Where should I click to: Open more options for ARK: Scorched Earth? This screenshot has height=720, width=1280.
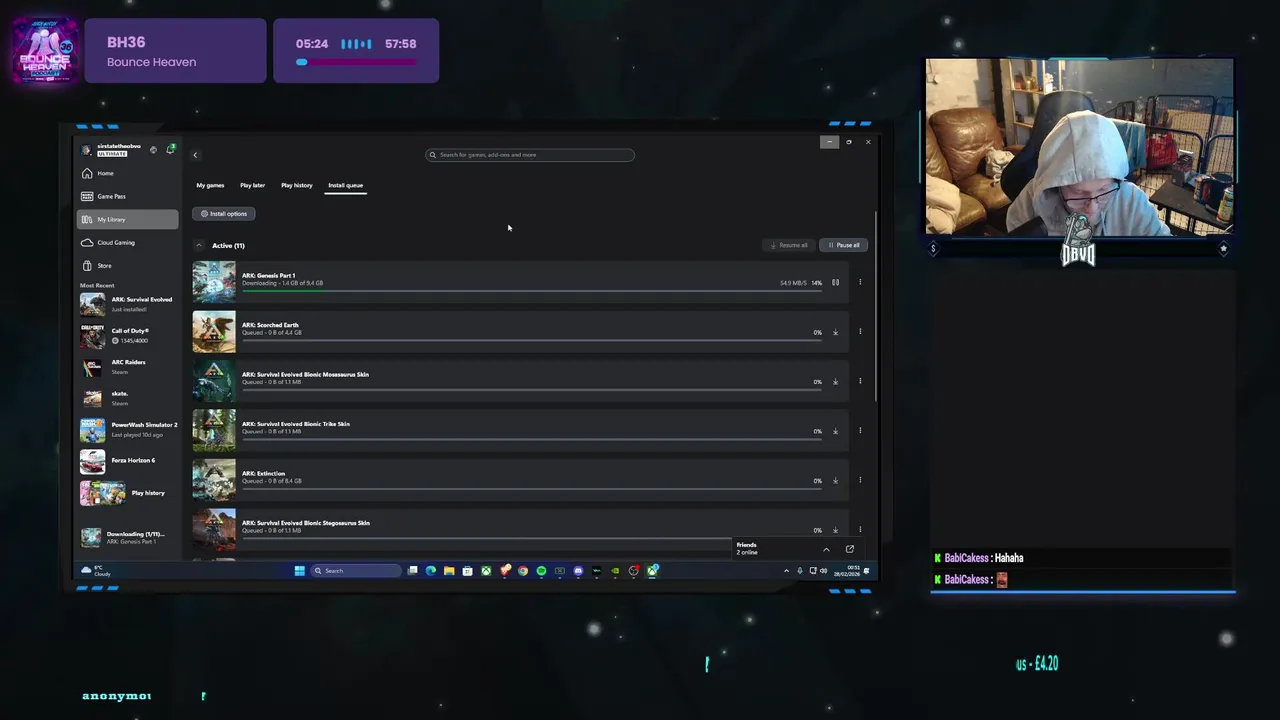[x=860, y=332]
